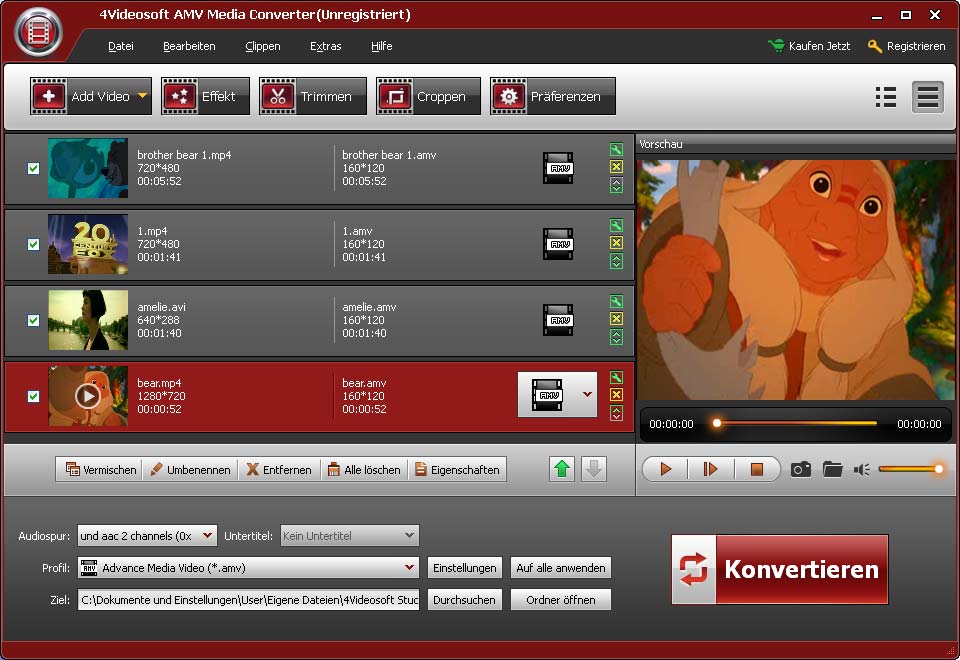Open the Add Video dropdown arrow
This screenshot has width=960, height=660.
143,96
